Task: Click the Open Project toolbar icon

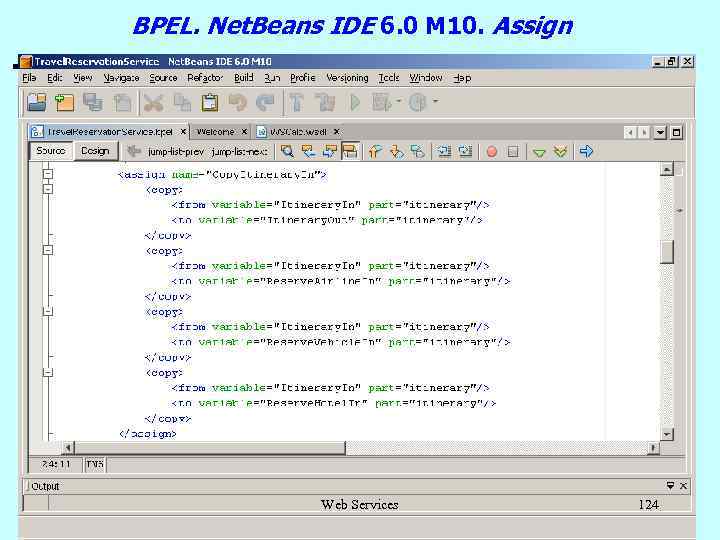Action: pos(36,102)
